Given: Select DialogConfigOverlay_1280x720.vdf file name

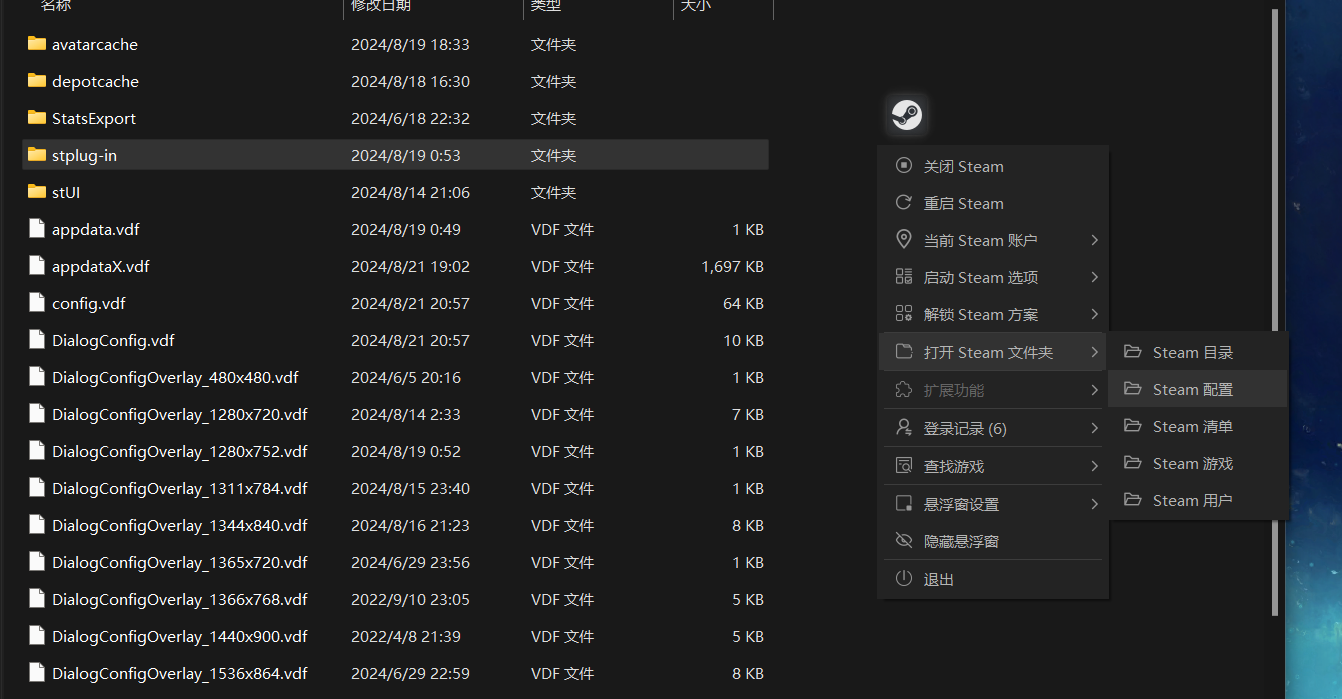Looking at the screenshot, I should coord(180,414).
